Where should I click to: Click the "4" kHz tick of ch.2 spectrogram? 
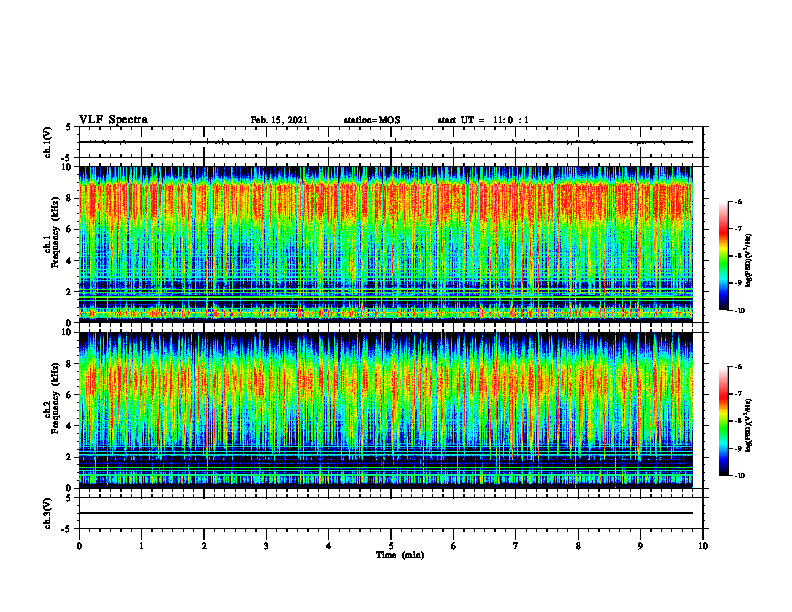pyautogui.click(x=69, y=426)
